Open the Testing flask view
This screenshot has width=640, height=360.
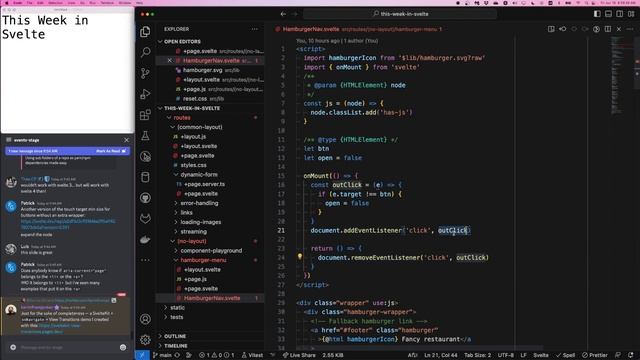[145, 136]
